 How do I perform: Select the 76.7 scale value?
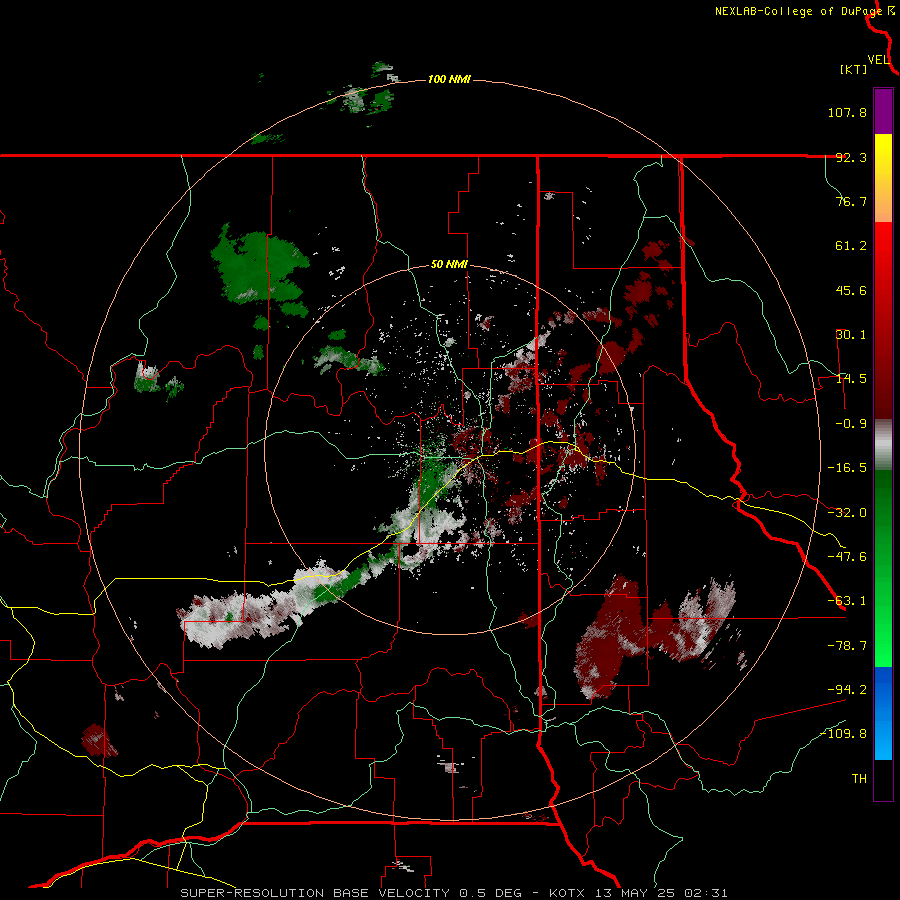click(851, 201)
